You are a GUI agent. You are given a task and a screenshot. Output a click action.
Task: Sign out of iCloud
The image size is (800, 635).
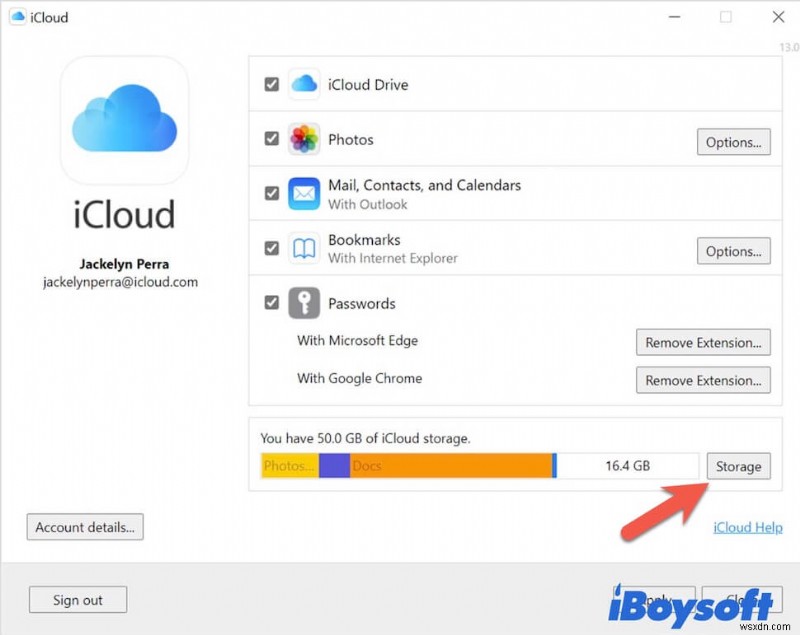[77, 599]
